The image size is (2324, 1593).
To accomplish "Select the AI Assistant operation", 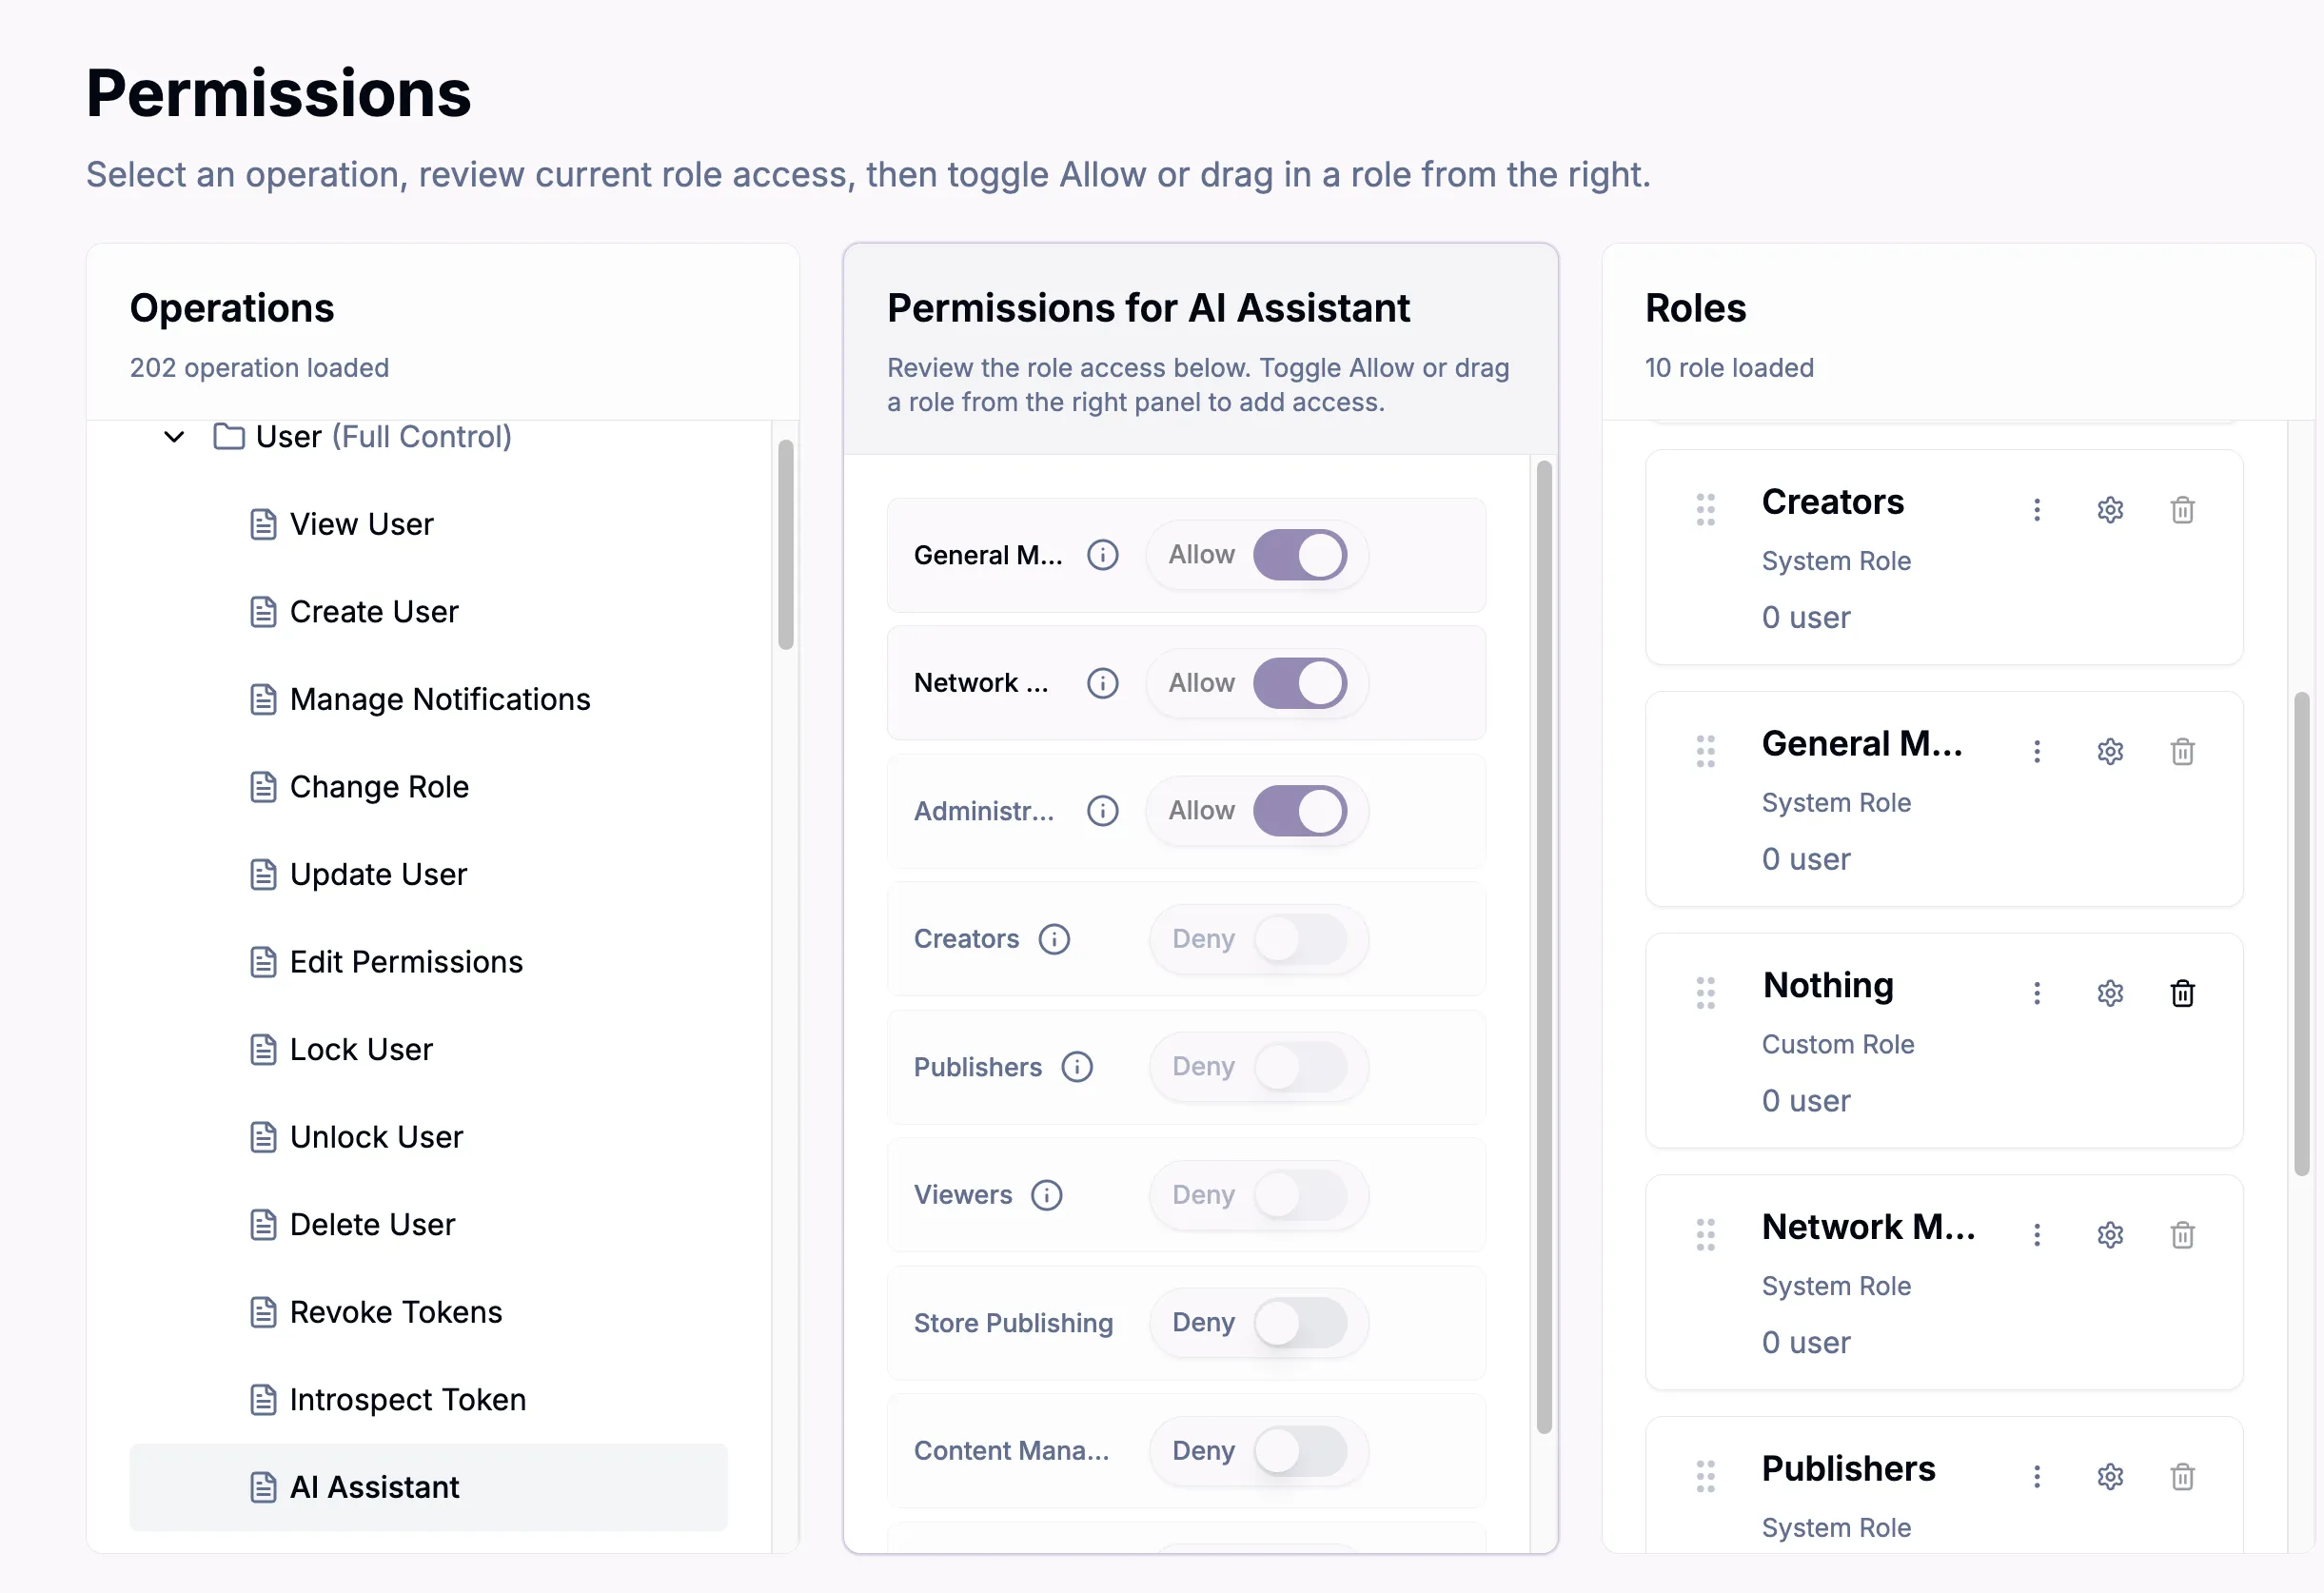I will pyautogui.click(x=428, y=1487).
